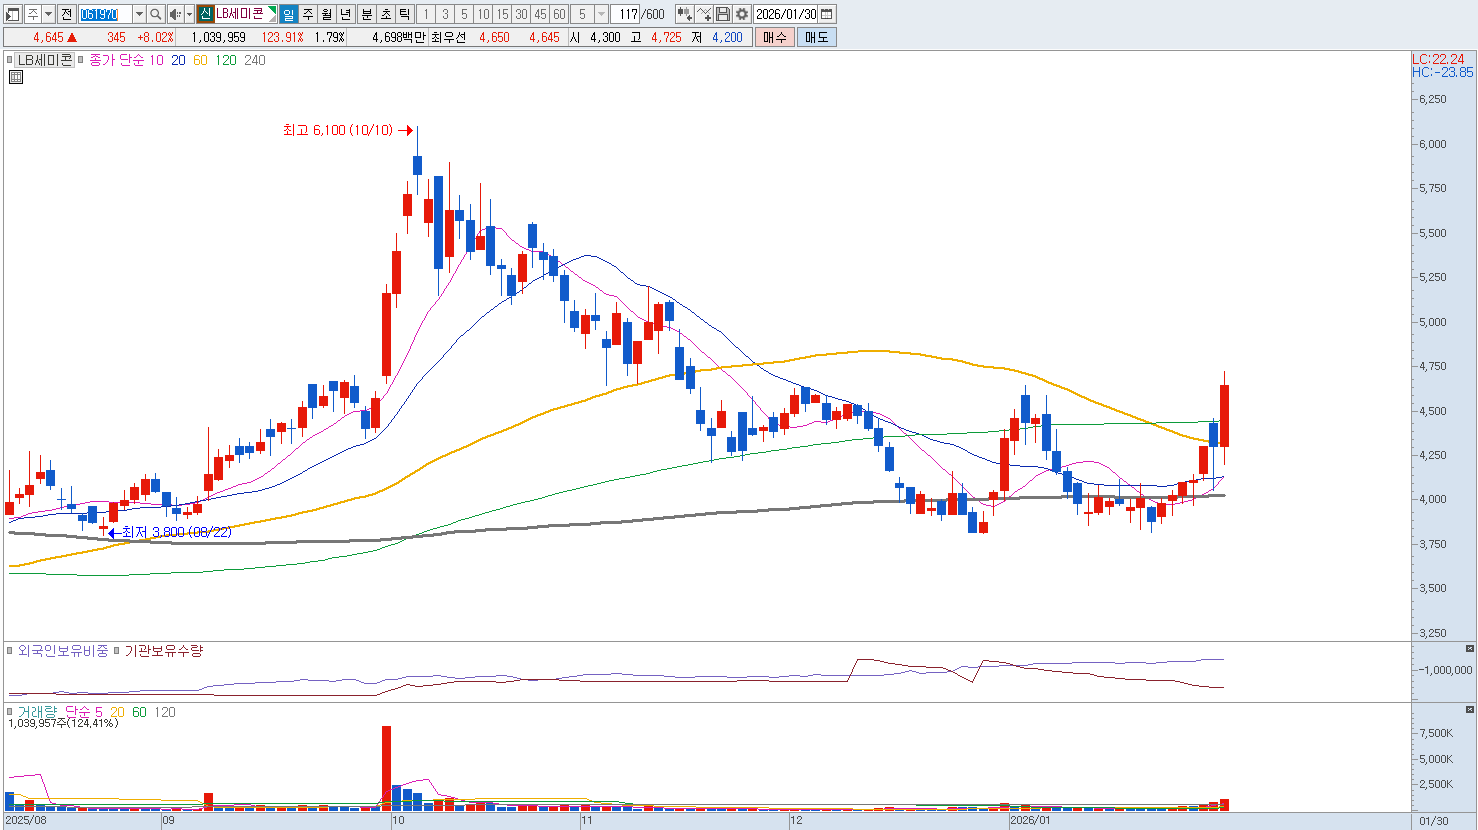The width and height of the screenshot is (1478, 830).
Task: Click the speaker sound icon
Action: click(x=176, y=14)
